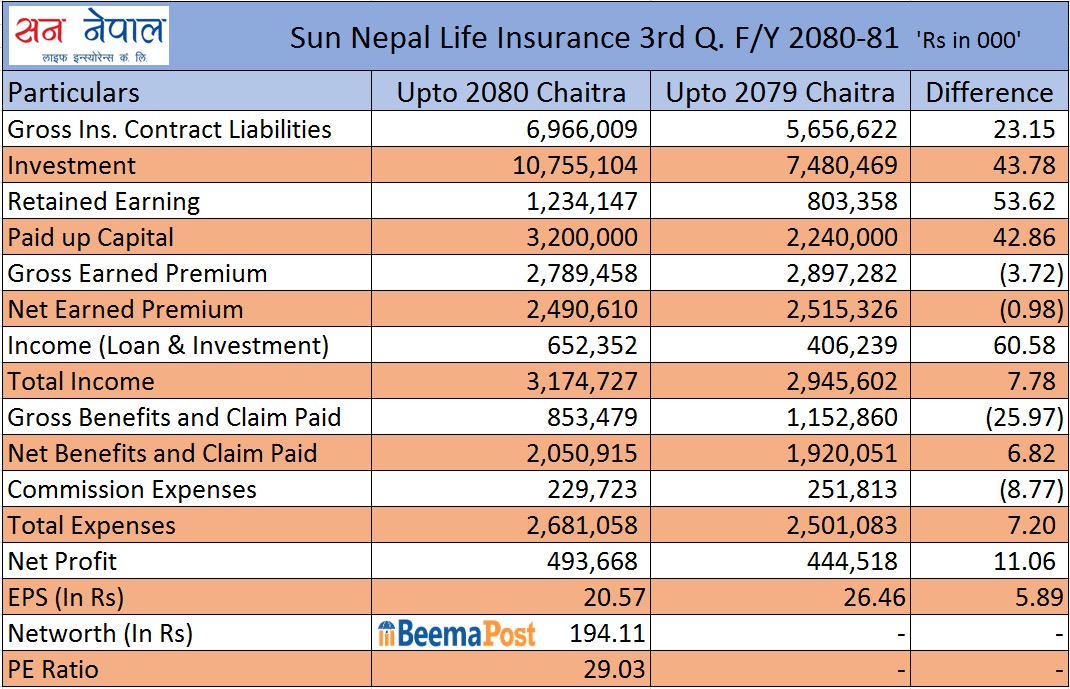
Task: Click the Upto 2080 Chaitra header
Action: point(511,93)
